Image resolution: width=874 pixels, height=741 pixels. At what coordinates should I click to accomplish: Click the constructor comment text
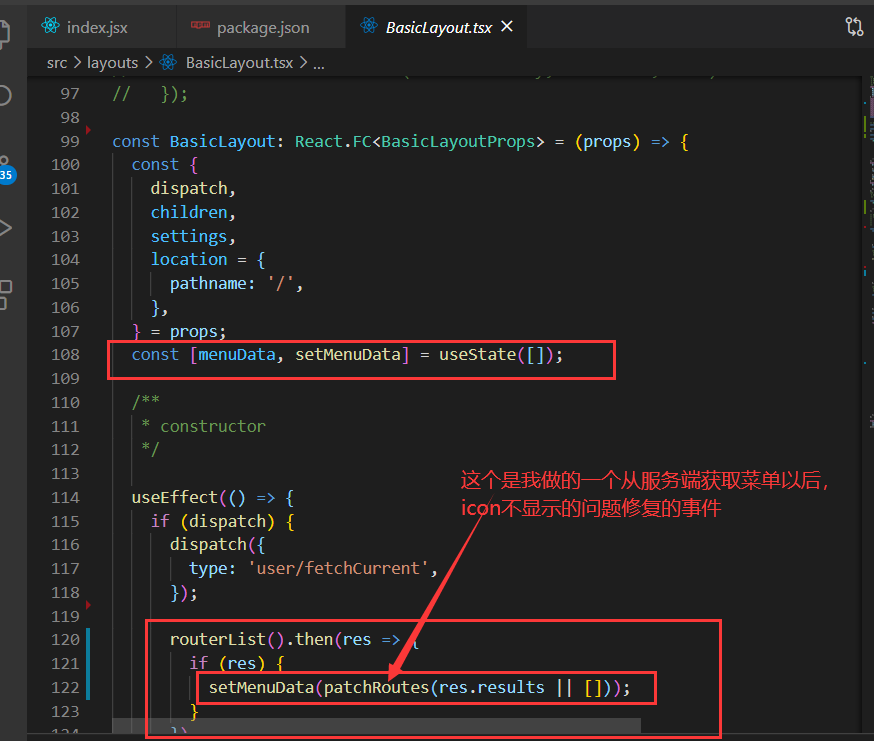tap(213, 427)
